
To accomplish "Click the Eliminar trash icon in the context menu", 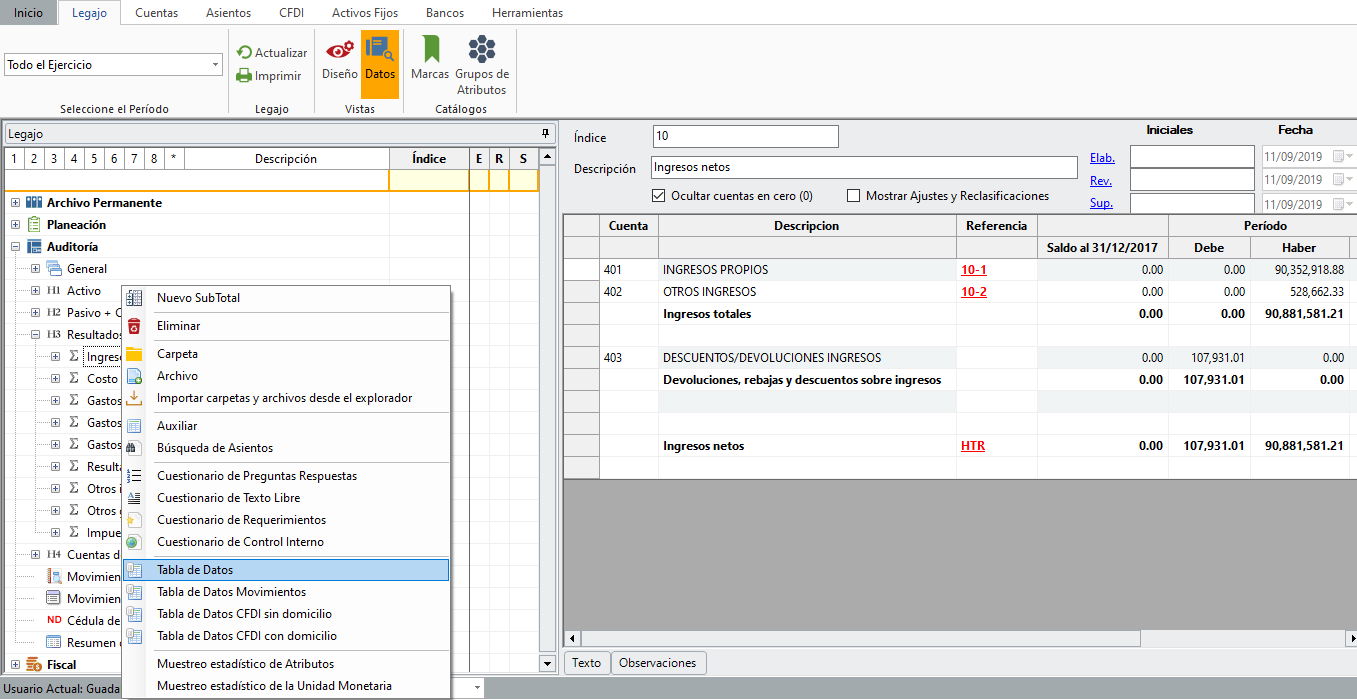I will [x=134, y=326].
